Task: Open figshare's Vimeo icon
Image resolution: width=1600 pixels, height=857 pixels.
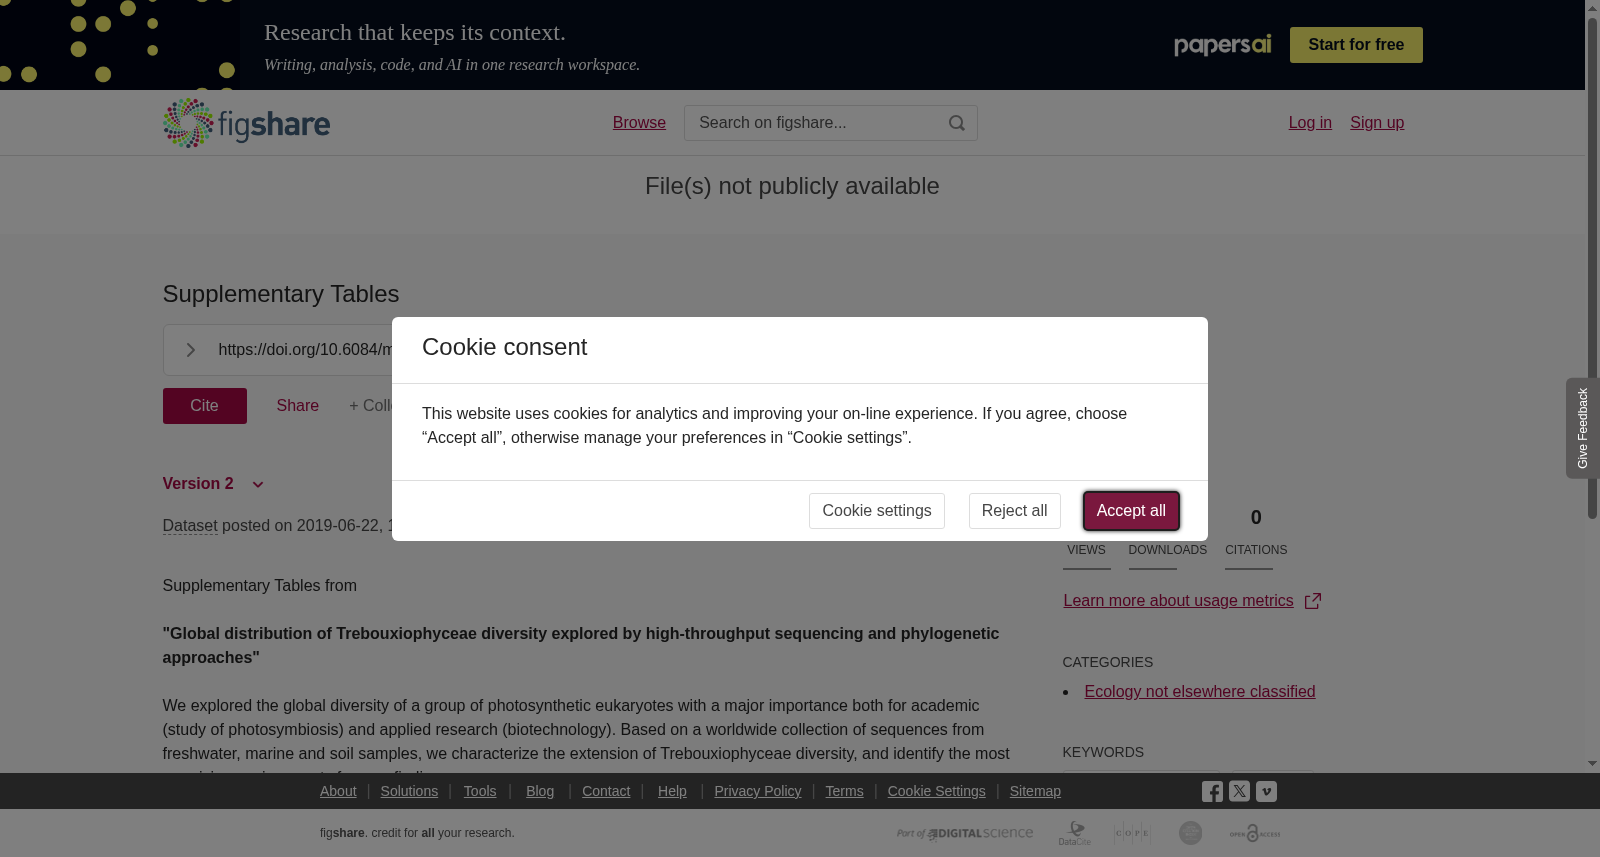Action: click(x=1266, y=791)
